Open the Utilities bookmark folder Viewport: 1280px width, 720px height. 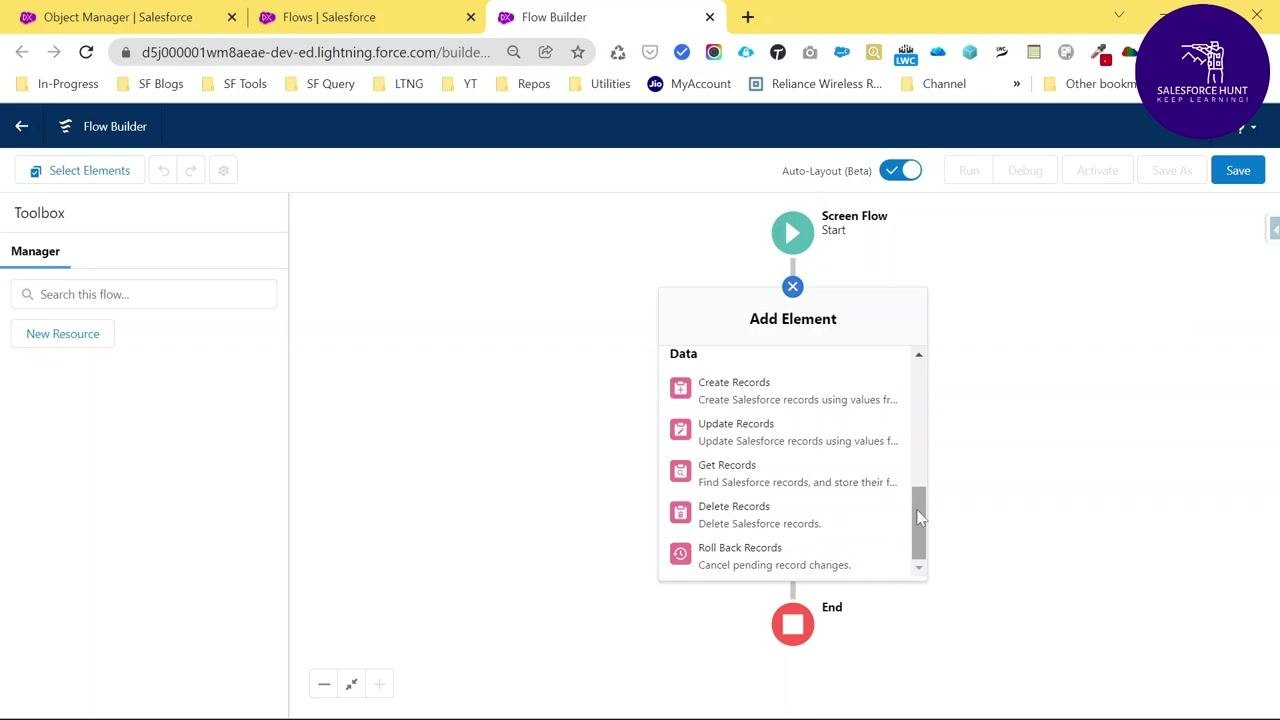[x=600, y=84]
